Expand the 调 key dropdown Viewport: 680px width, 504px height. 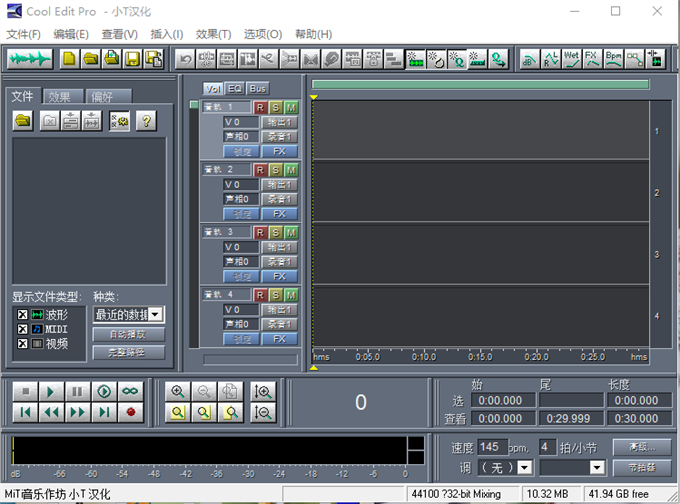[525, 467]
